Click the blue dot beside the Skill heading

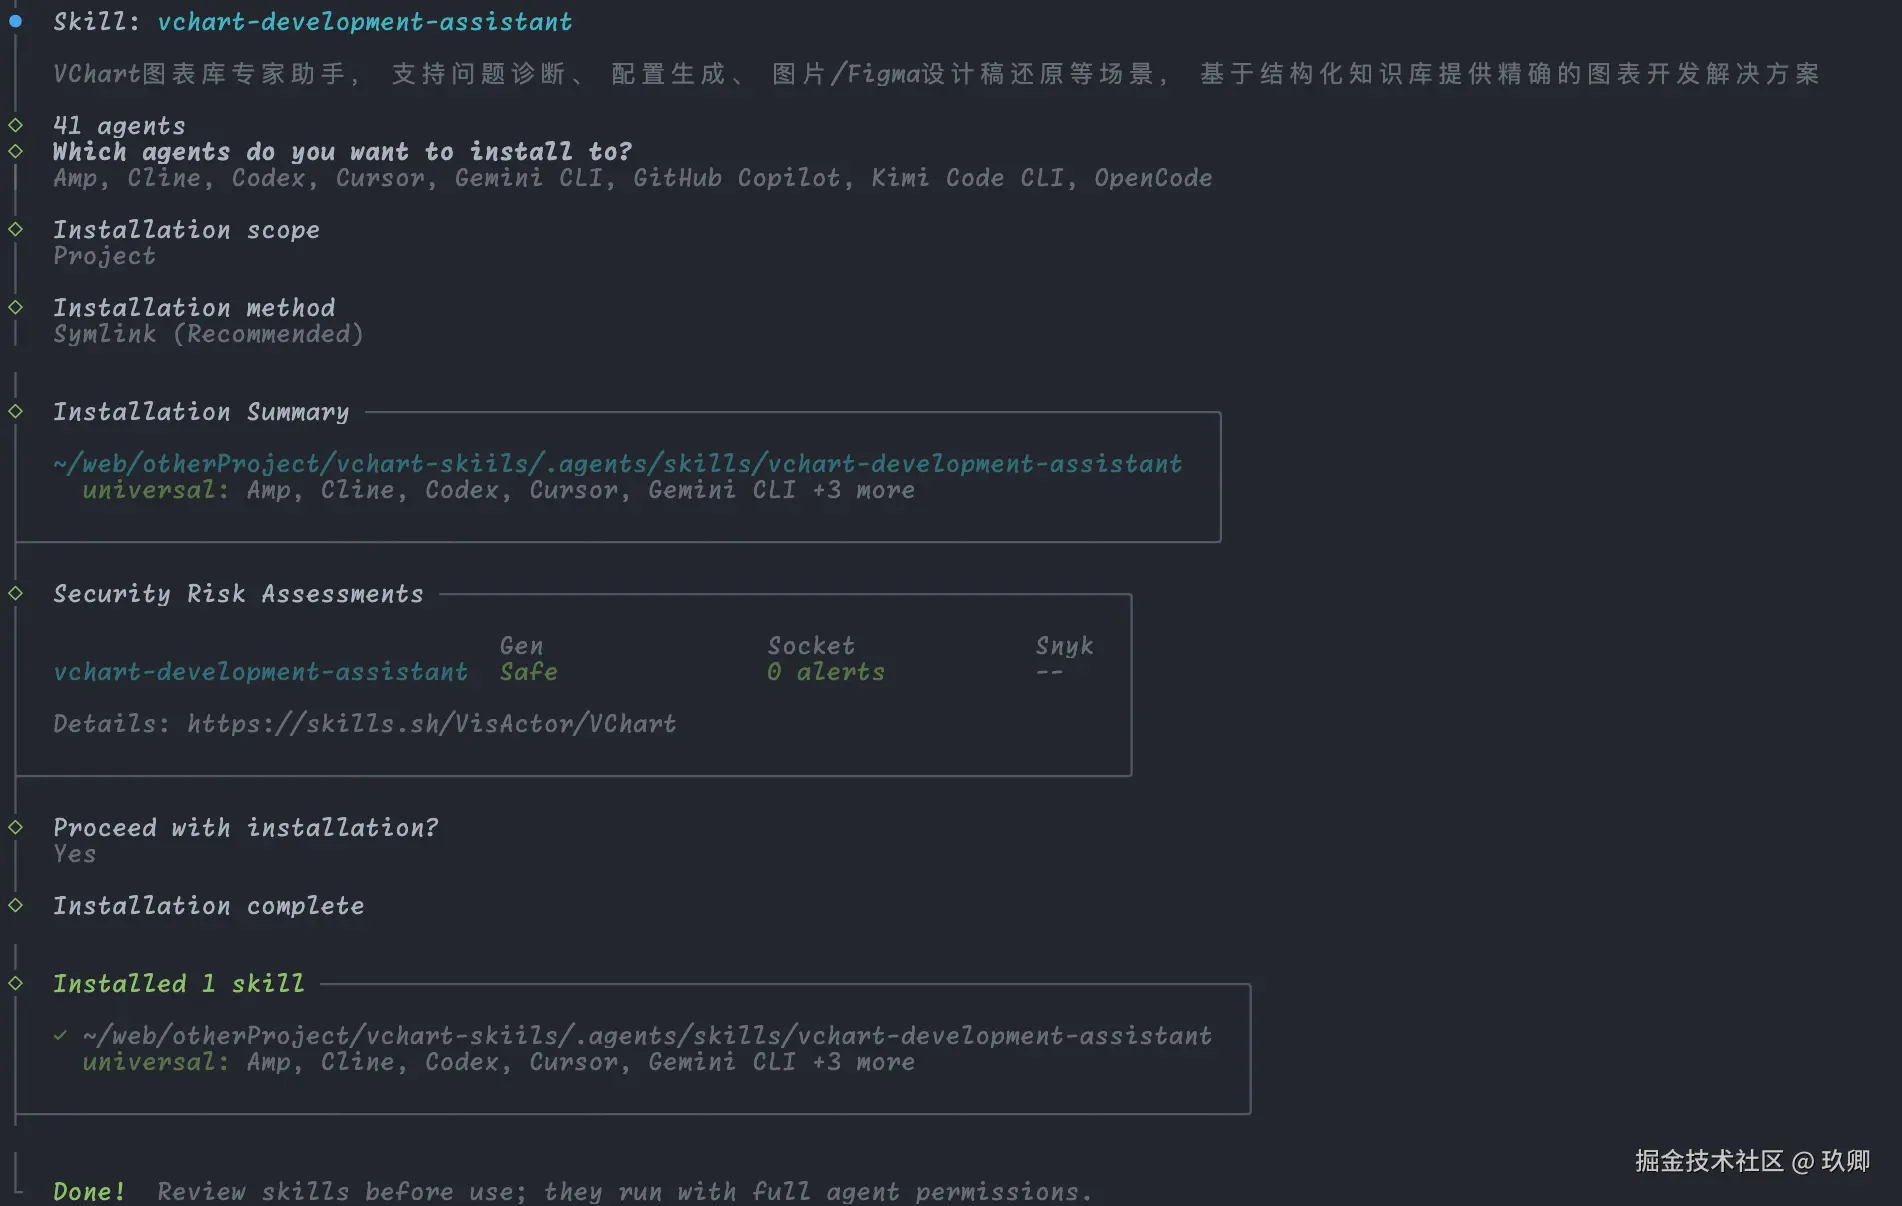click(15, 21)
